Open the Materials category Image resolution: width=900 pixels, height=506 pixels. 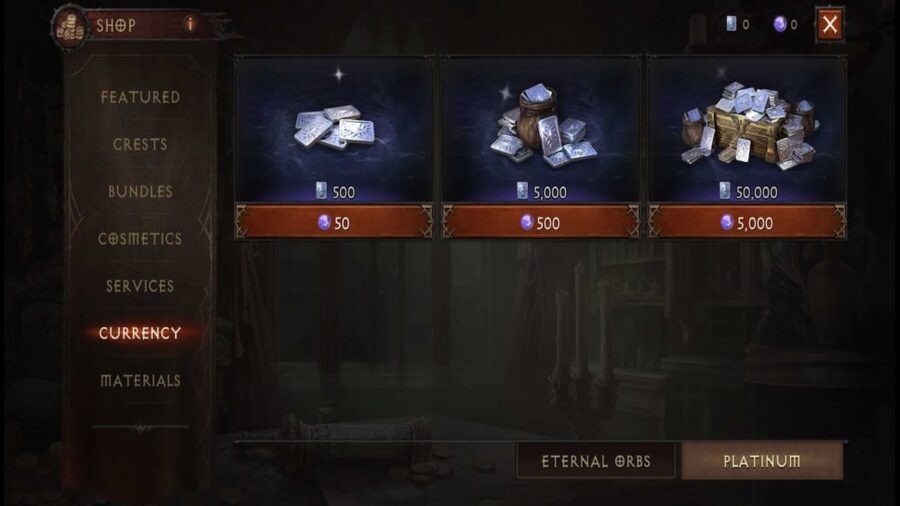pos(140,380)
